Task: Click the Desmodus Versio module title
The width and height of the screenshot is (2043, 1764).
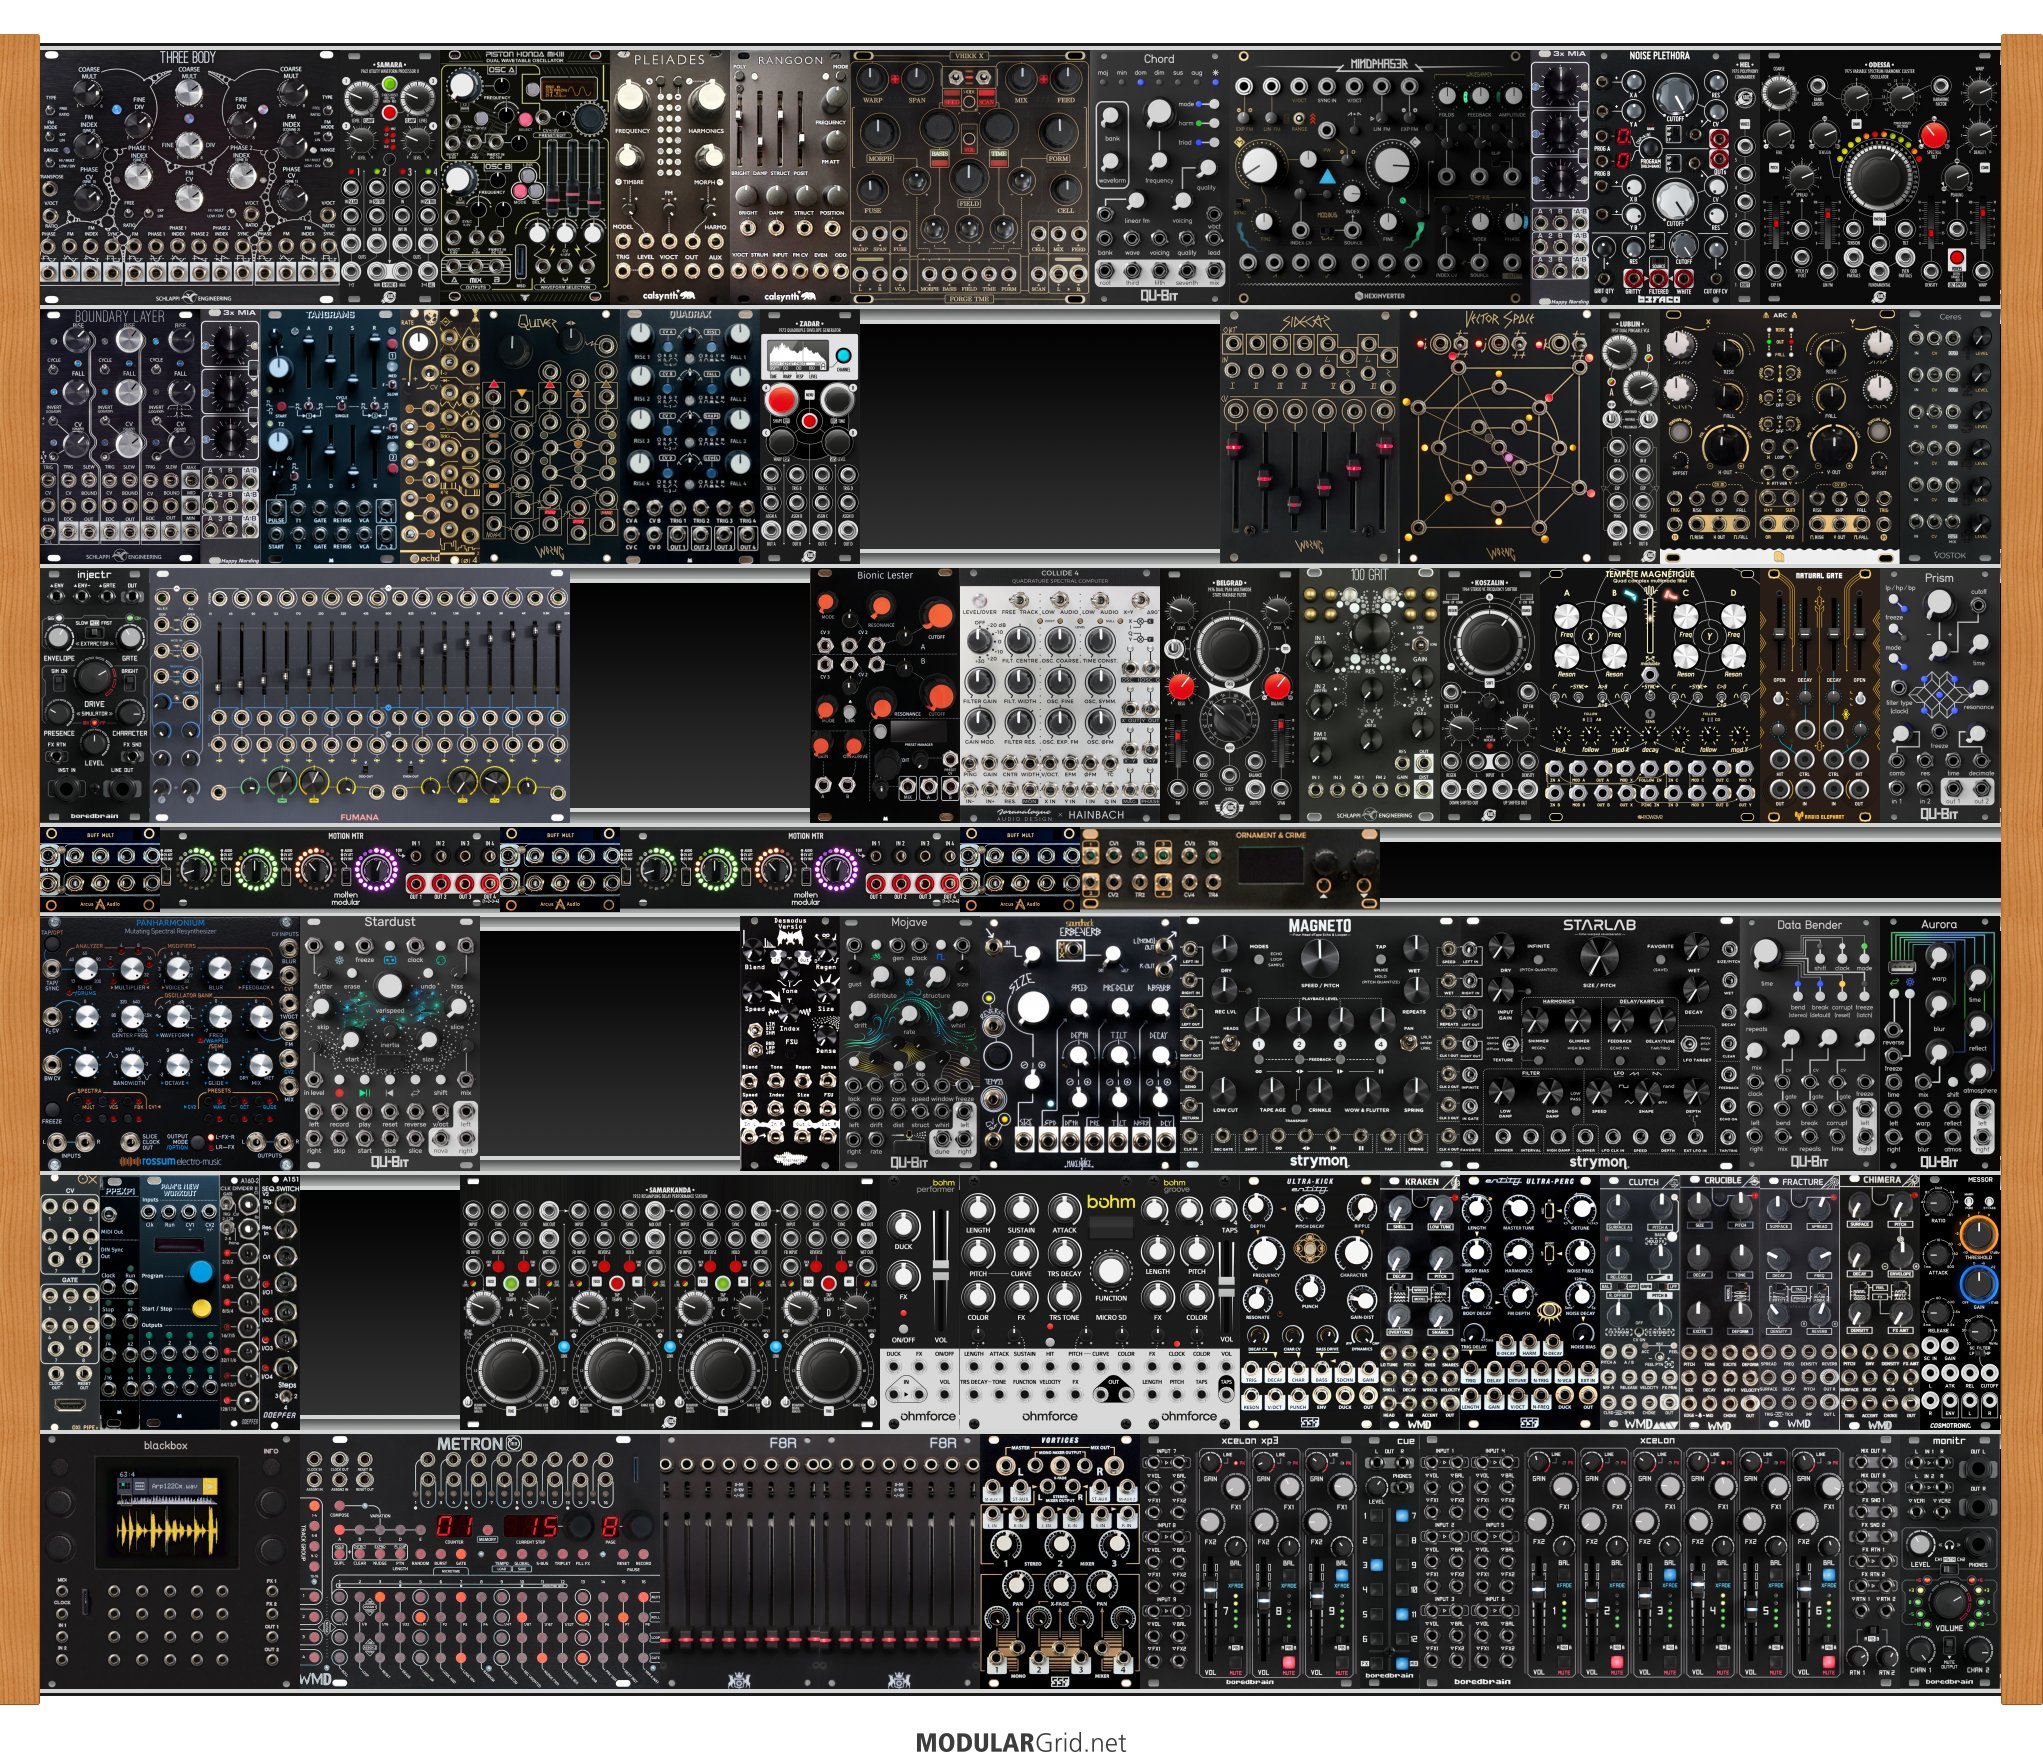Action: point(790,925)
